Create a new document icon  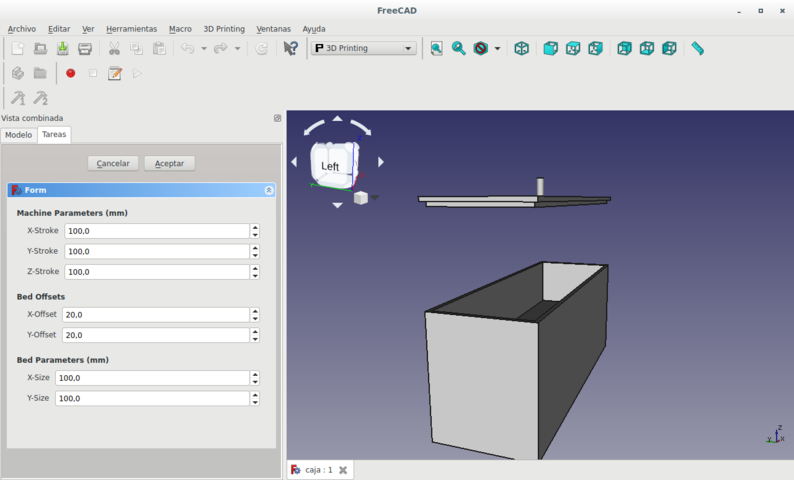18,48
